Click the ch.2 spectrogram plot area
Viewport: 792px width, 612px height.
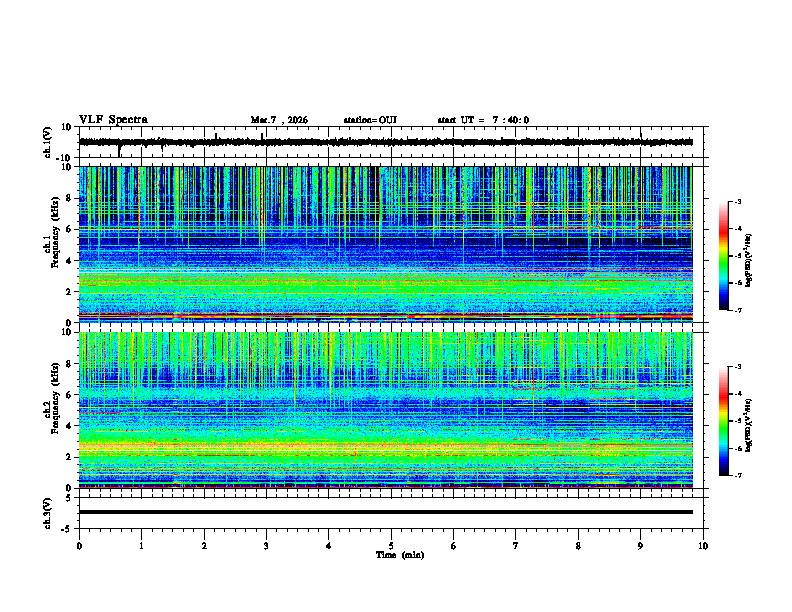click(386, 410)
